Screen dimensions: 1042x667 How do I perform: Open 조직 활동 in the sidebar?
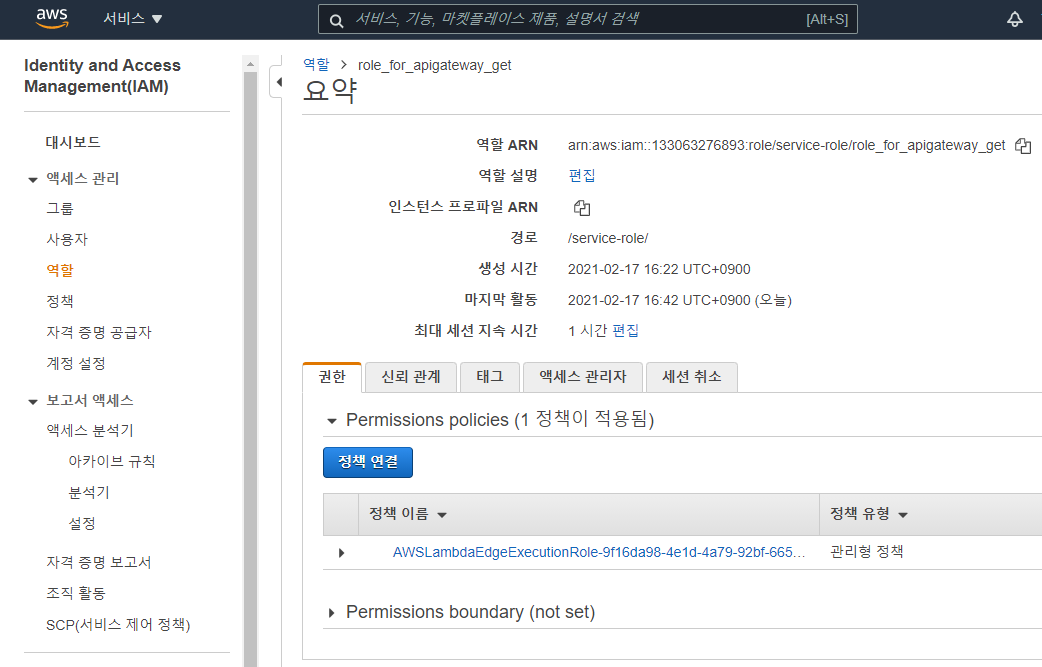pos(76,593)
